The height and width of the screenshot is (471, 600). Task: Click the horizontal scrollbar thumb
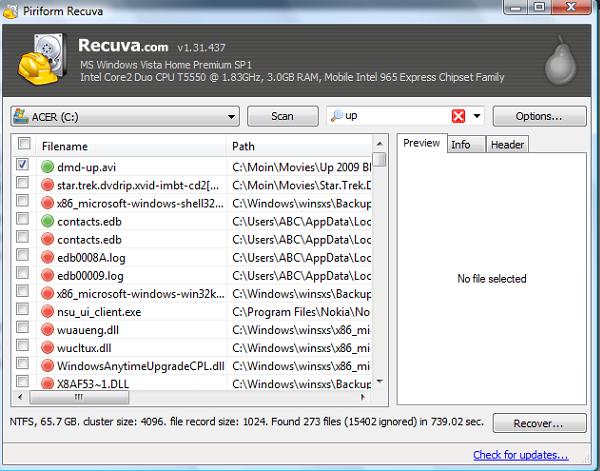tap(79, 397)
